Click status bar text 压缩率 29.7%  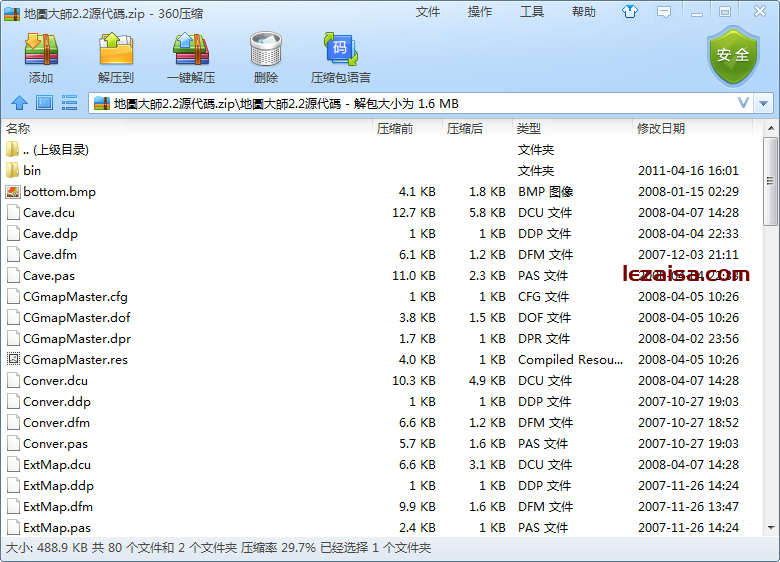(x=279, y=548)
